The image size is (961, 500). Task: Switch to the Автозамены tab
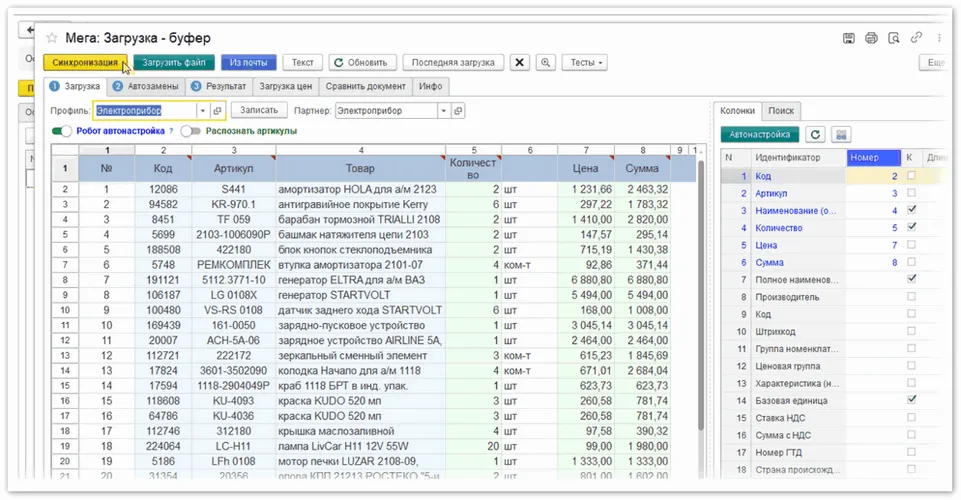[145, 87]
